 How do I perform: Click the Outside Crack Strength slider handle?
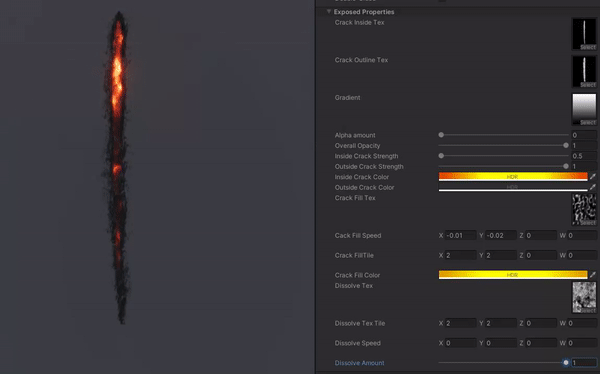[566, 166]
